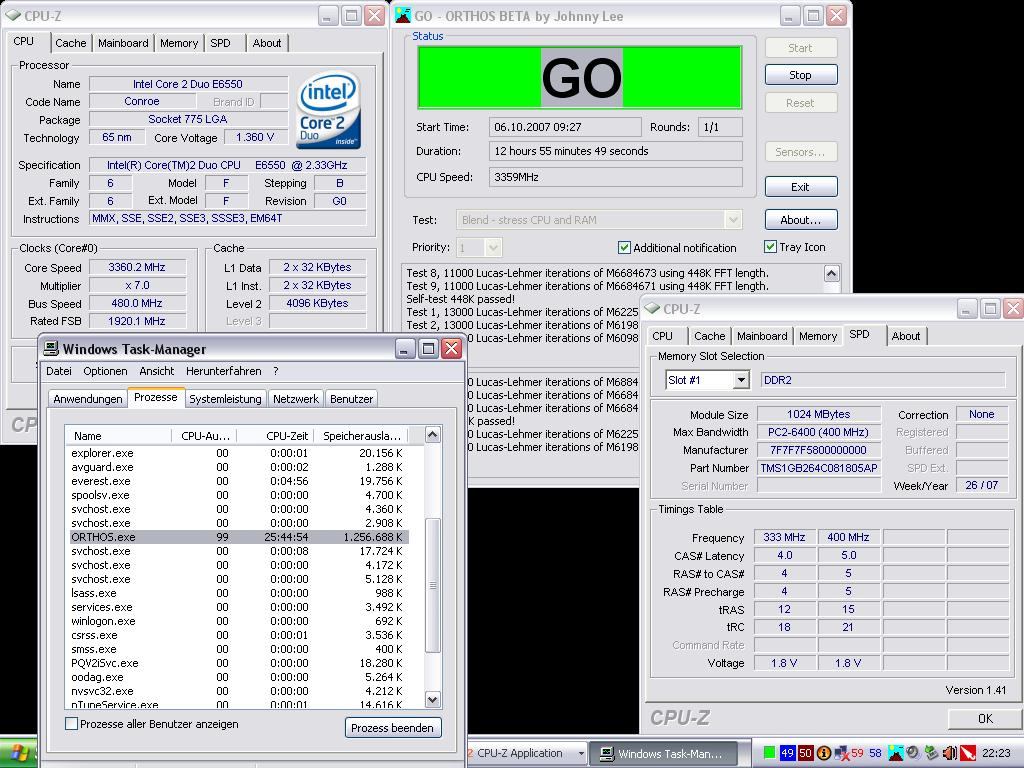Check Prozesse aller Benutzer anzeigen

(x=72, y=724)
